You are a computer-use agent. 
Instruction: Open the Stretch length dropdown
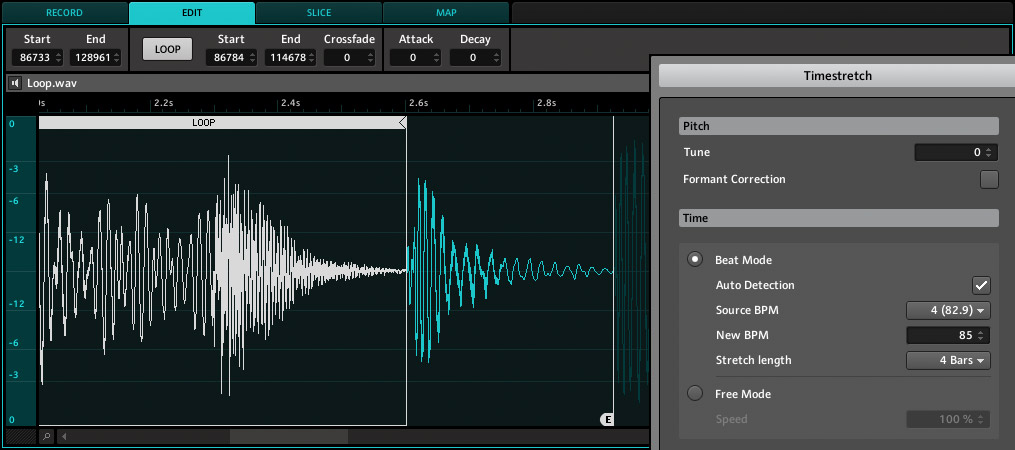pyautogui.click(x=948, y=360)
